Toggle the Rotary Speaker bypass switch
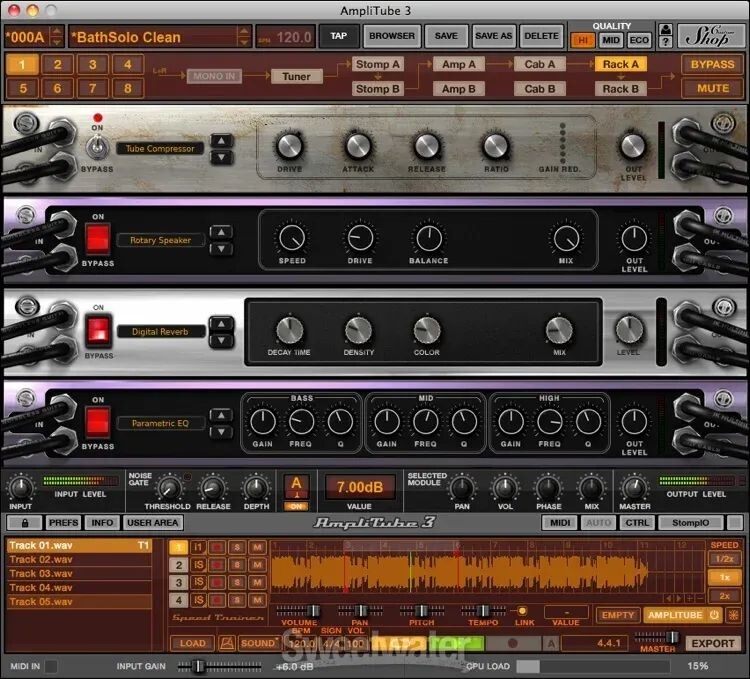 pyautogui.click(x=98, y=238)
